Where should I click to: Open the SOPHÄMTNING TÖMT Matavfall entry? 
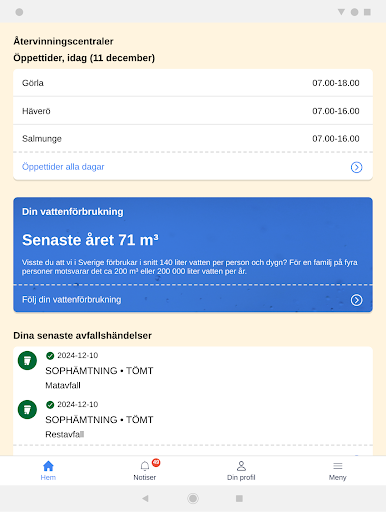pos(193,370)
